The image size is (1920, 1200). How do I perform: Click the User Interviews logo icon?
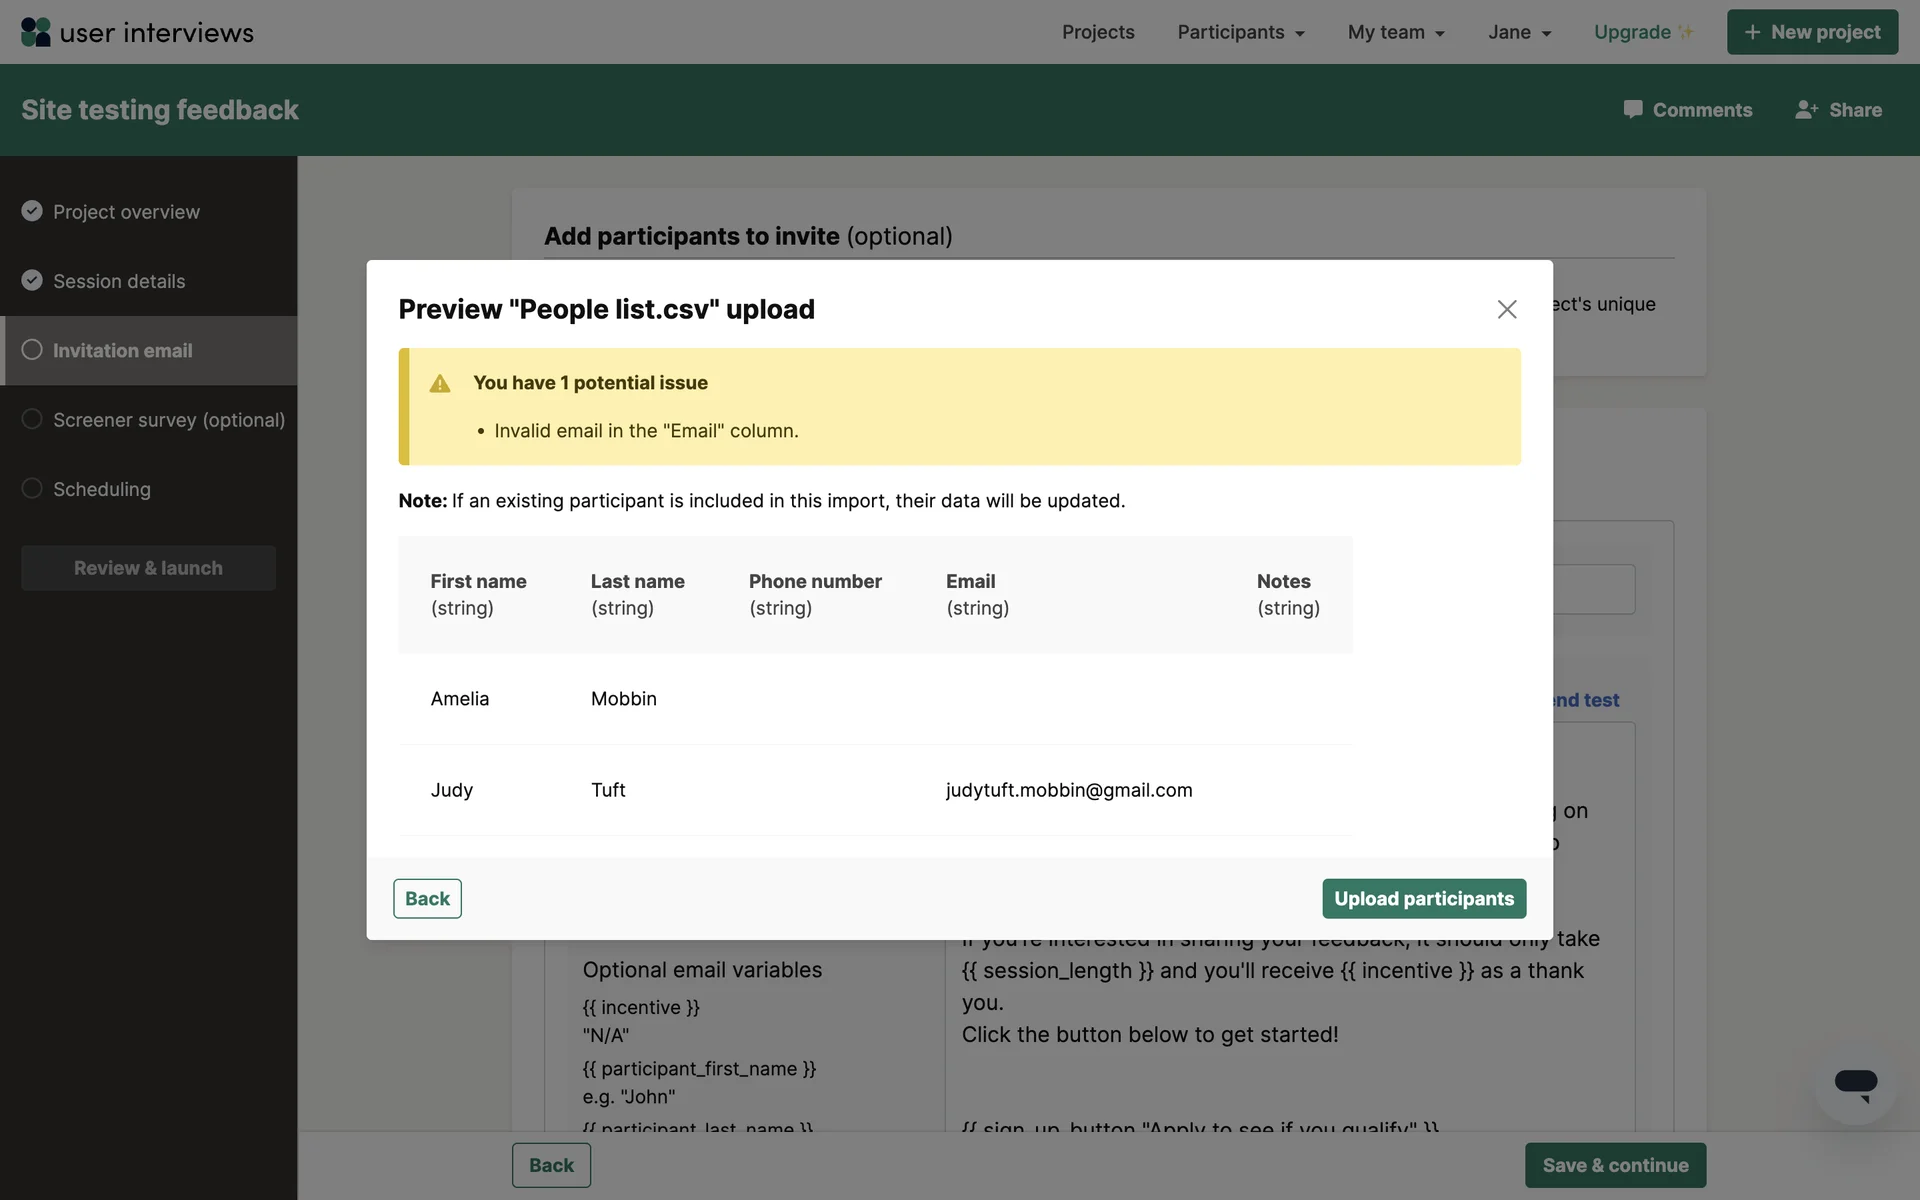coord(36,32)
